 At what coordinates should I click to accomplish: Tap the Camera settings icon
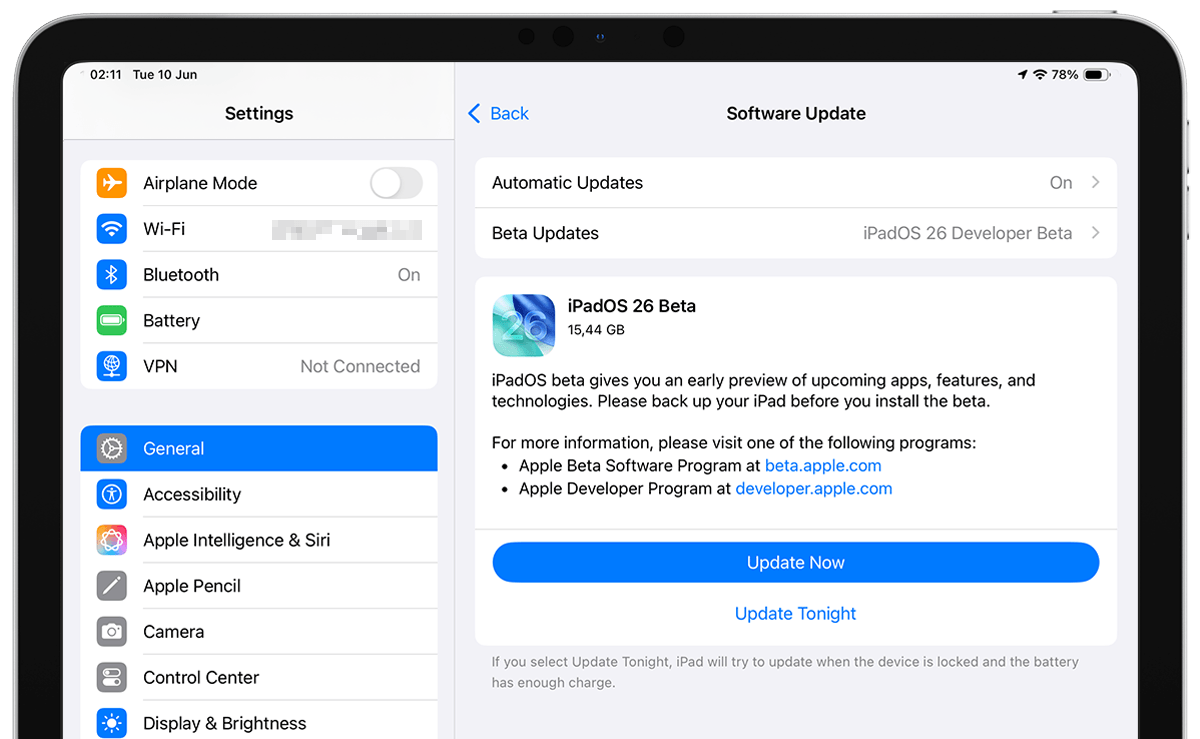coord(112,632)
